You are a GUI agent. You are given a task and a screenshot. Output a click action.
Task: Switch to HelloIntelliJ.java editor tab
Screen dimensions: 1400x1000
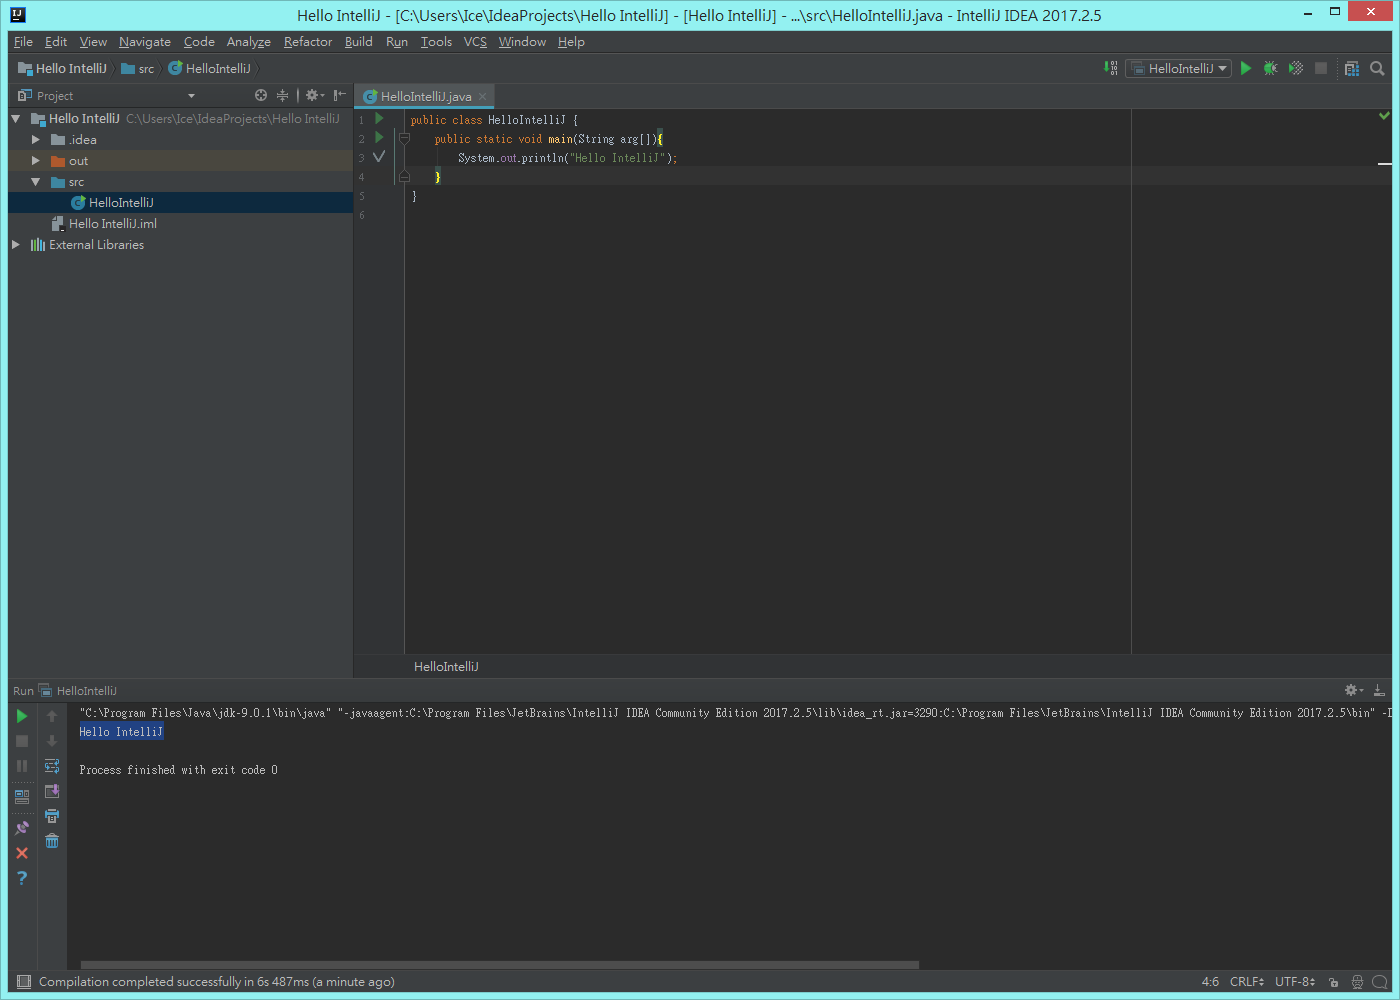425,96
